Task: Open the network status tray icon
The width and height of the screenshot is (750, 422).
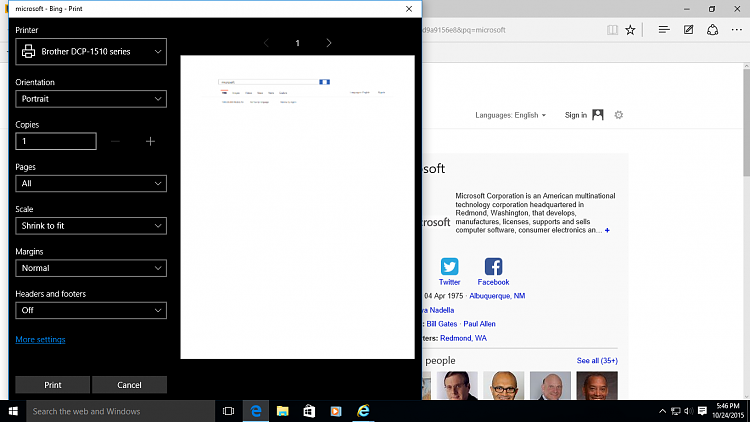Action: click(x=676, y=411)
